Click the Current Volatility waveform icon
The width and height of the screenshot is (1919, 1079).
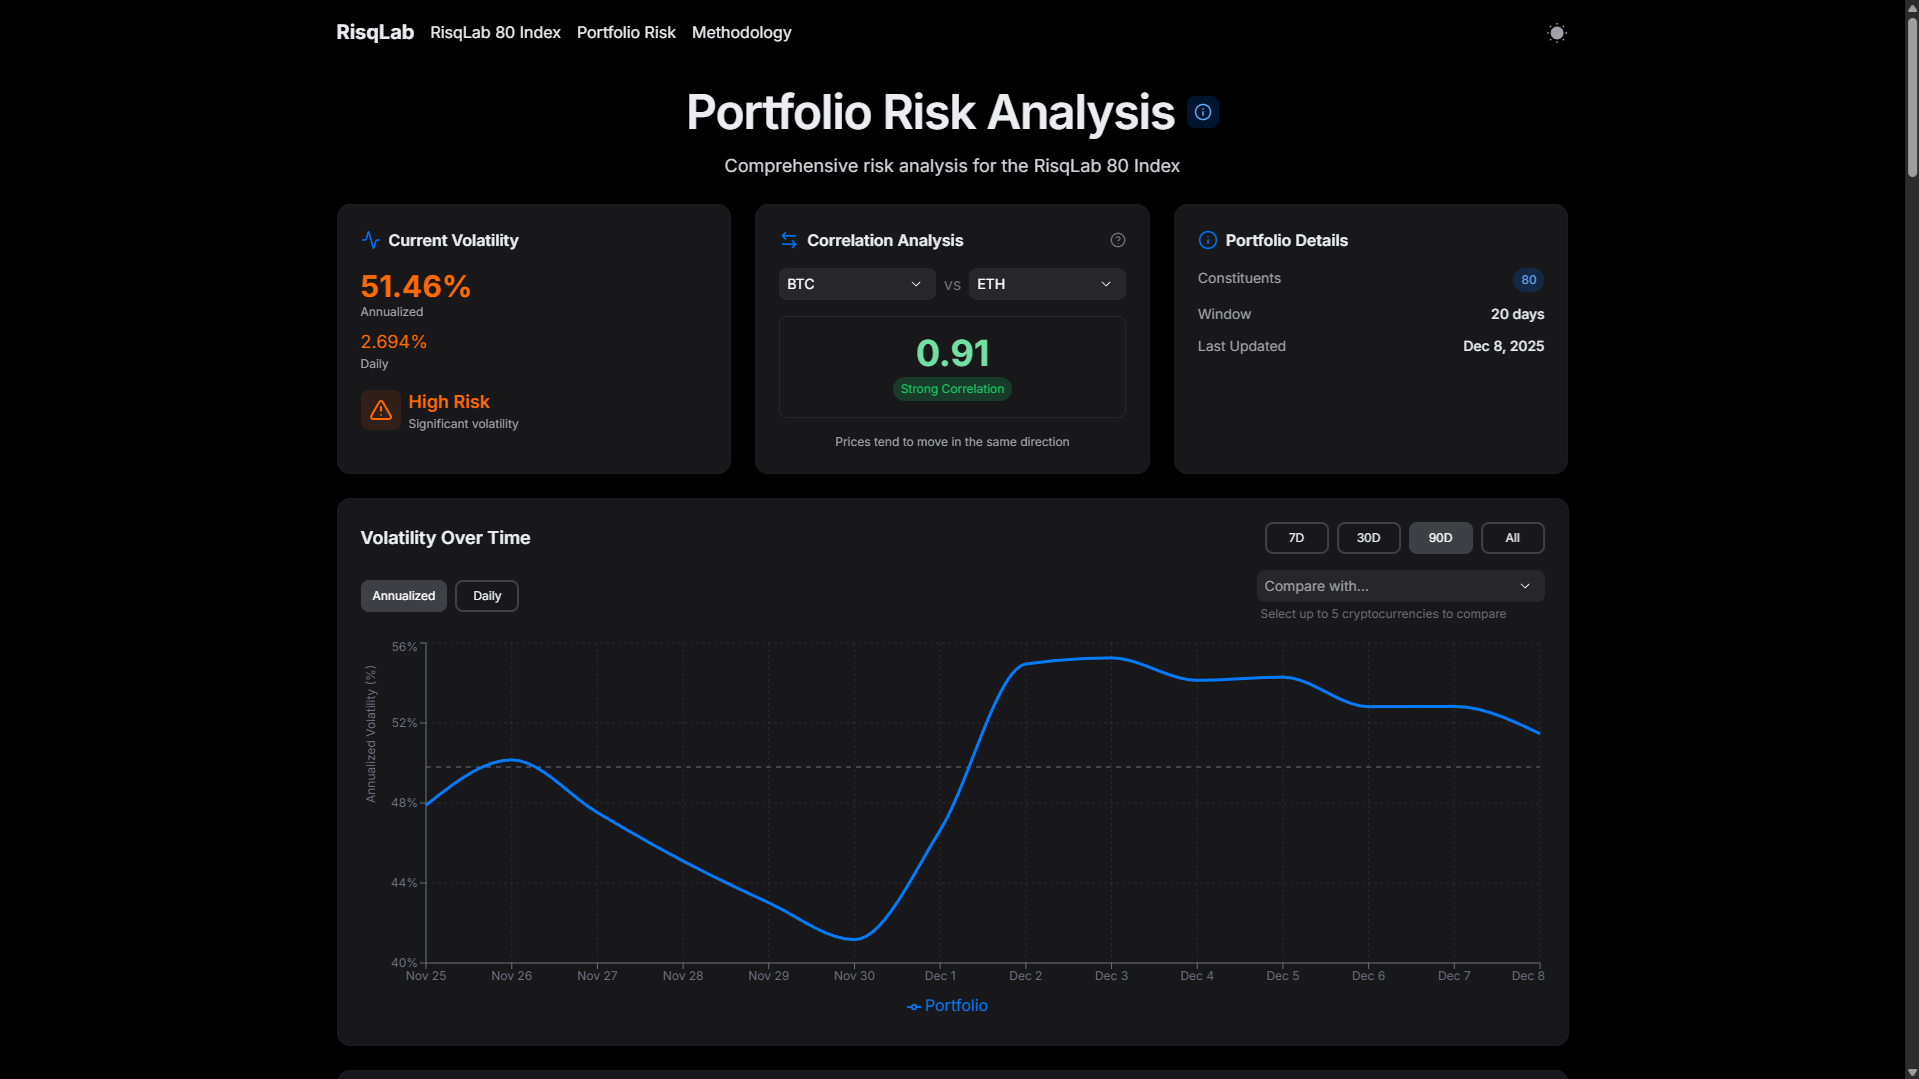(371, 240)
